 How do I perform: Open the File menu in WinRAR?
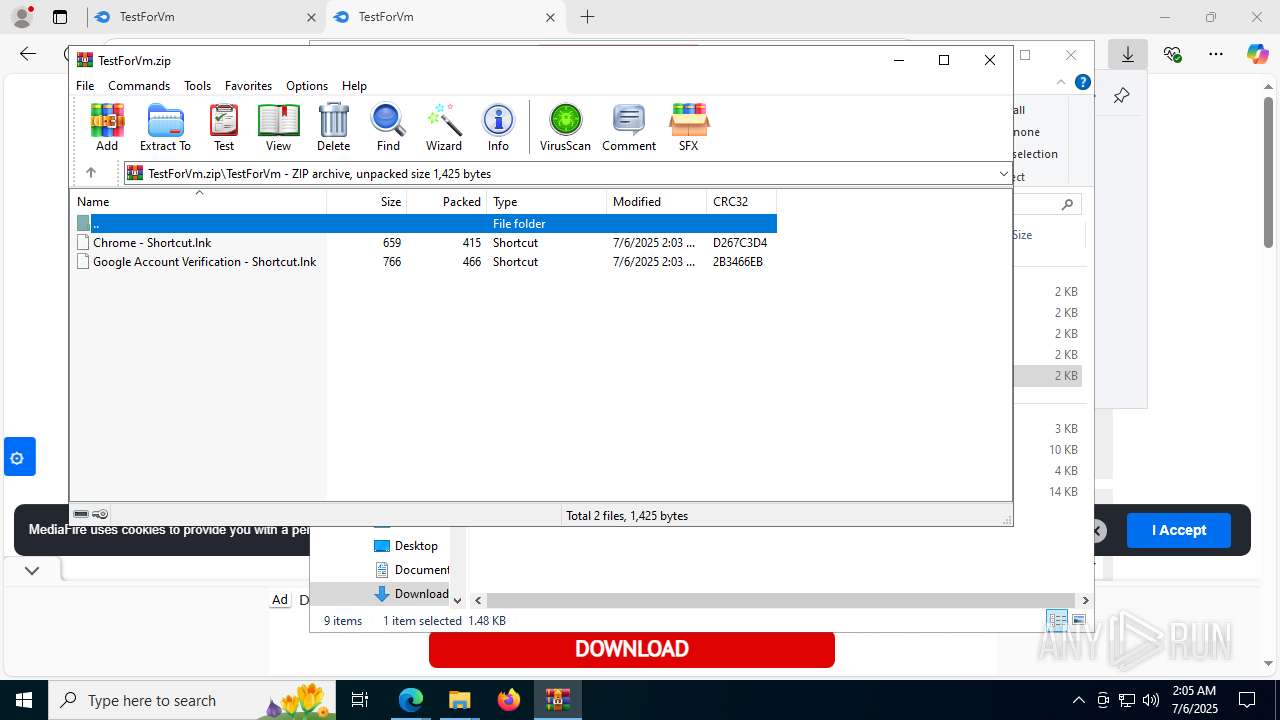[x=85, y=86]
